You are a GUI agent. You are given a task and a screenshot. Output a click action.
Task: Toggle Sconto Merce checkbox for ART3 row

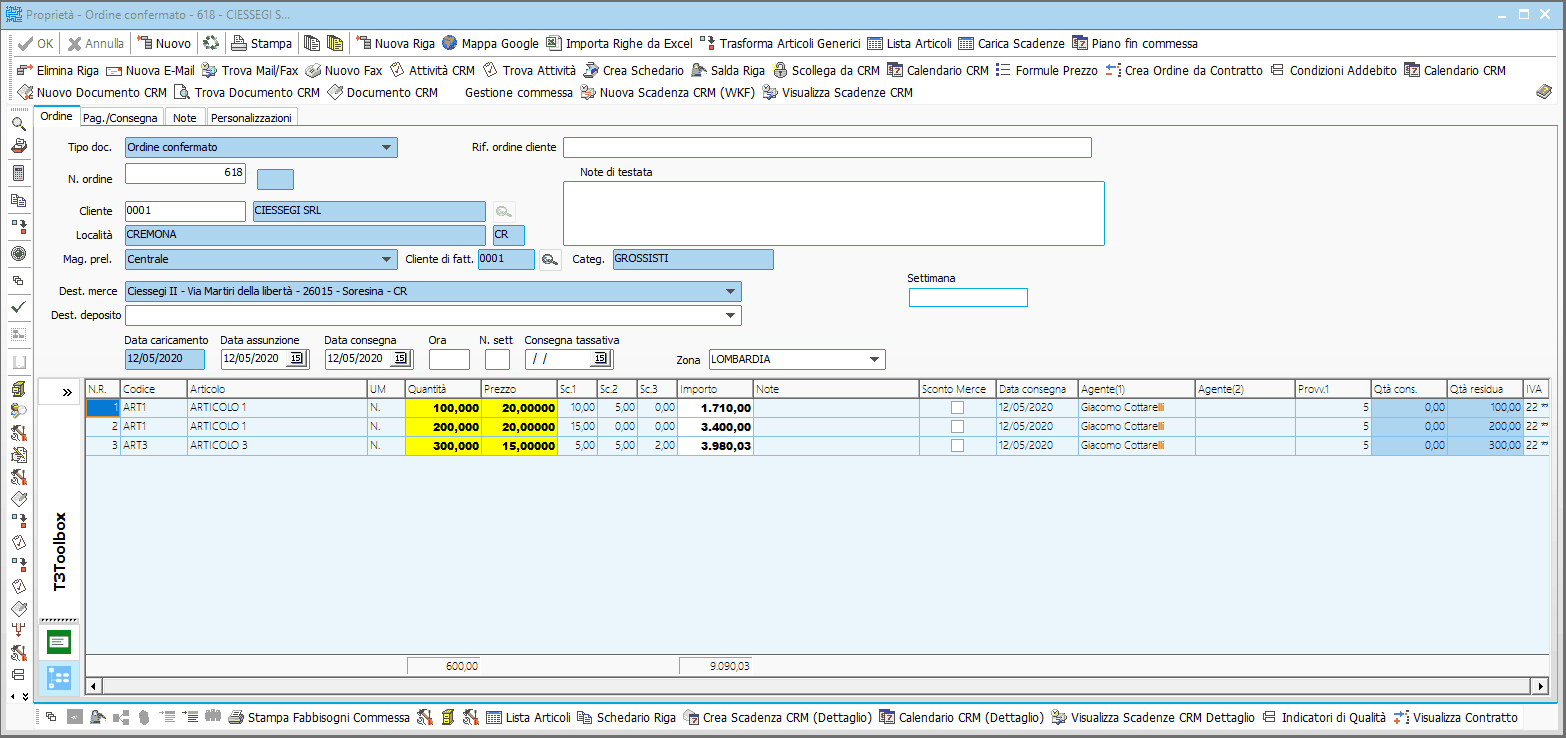[x=957, y=446]
